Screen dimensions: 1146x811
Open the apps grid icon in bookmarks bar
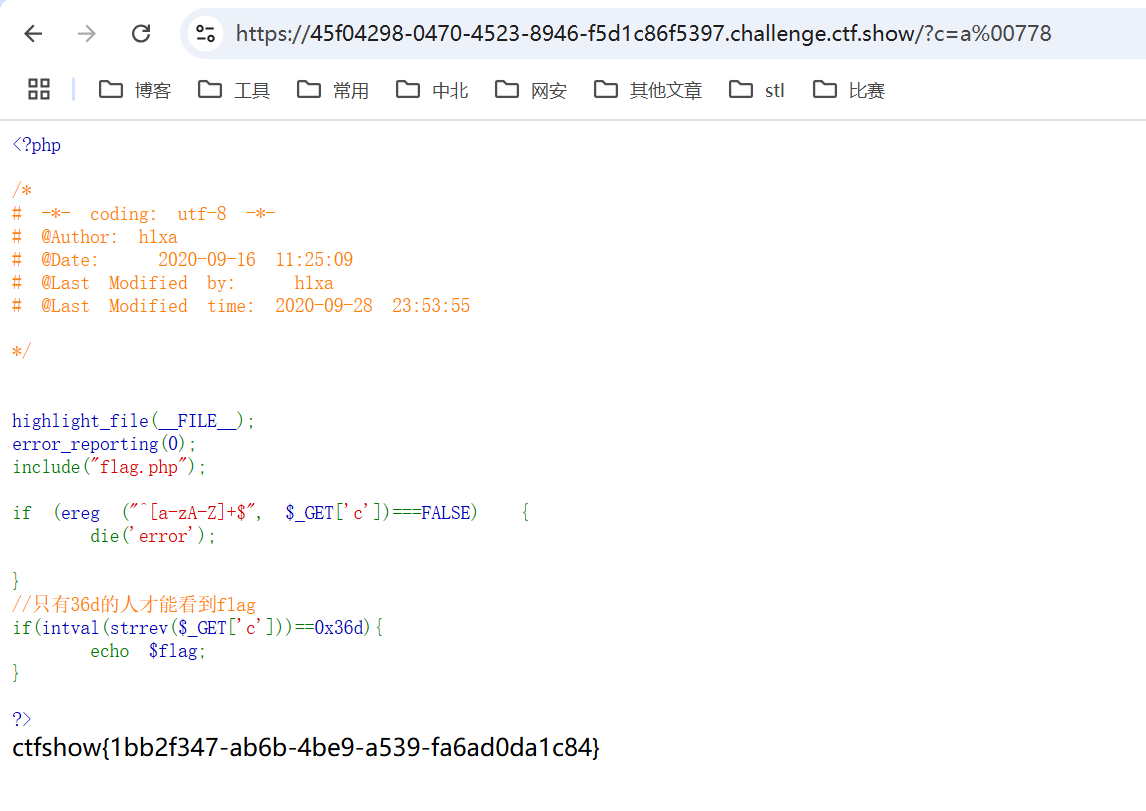(39, 89)
